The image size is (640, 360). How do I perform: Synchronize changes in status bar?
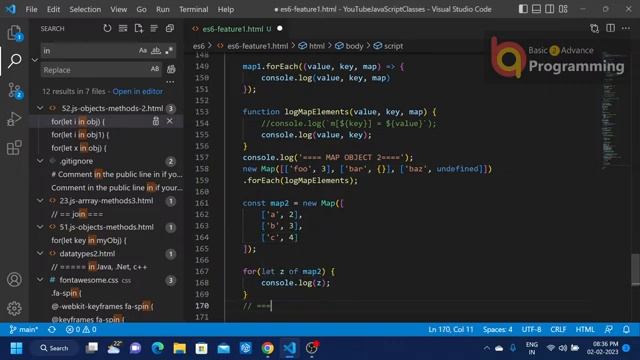coord(52,329)
